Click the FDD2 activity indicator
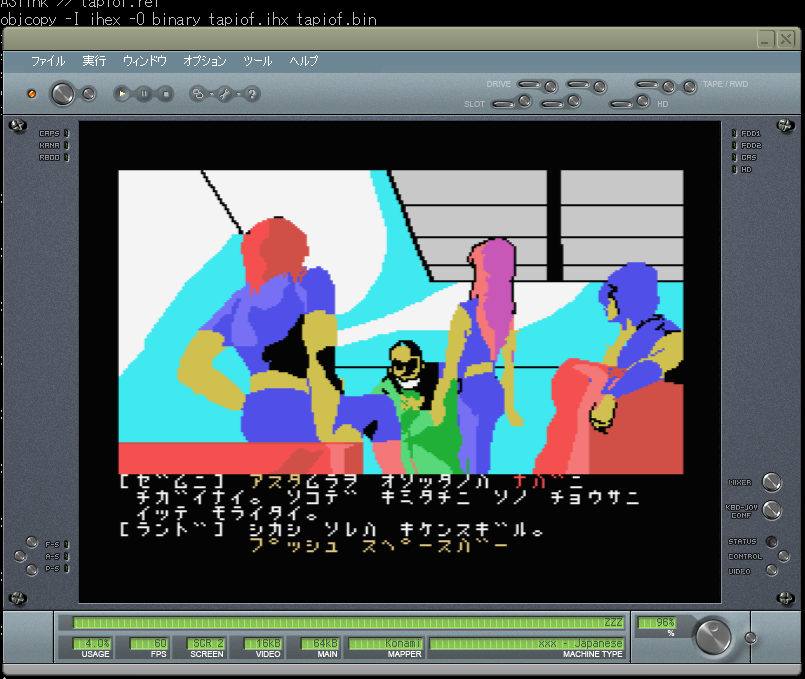 (734, 146)
